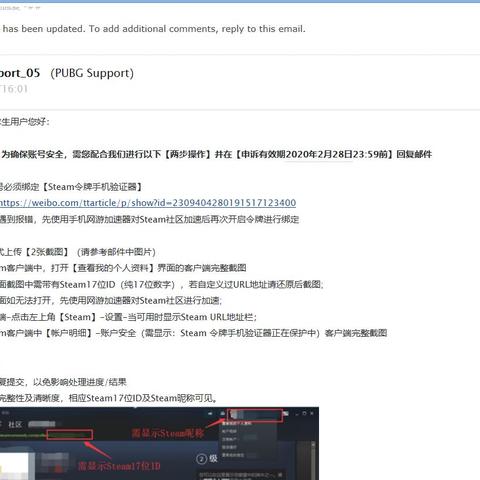The width and height of the screenshot is (480, 480).
Task: Click the 'reply to this email' notice line
Action: click(x=153, y=29)
